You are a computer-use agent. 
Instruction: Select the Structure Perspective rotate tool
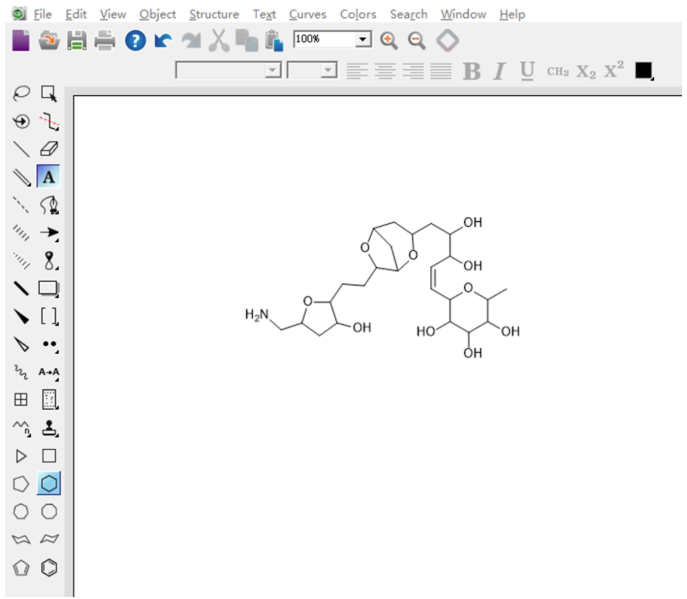click(21, 121)
